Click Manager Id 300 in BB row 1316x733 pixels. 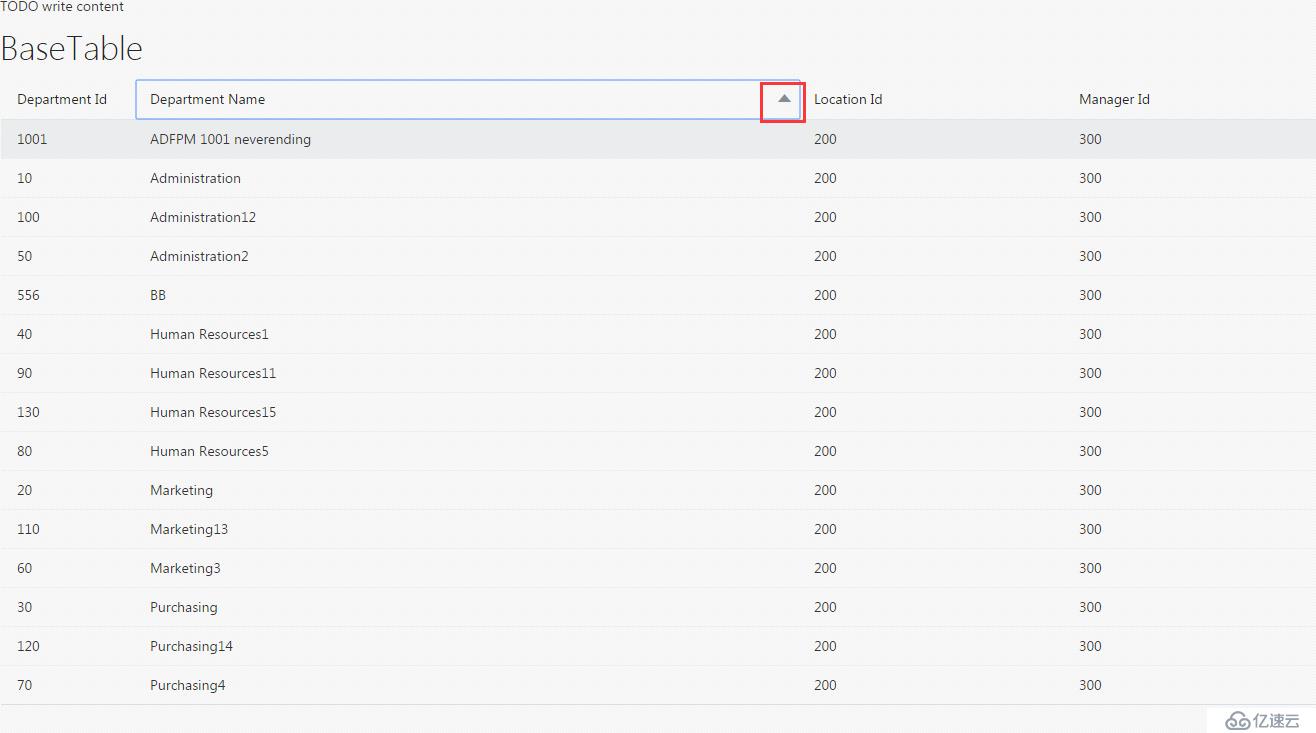tap(1090, 295)
